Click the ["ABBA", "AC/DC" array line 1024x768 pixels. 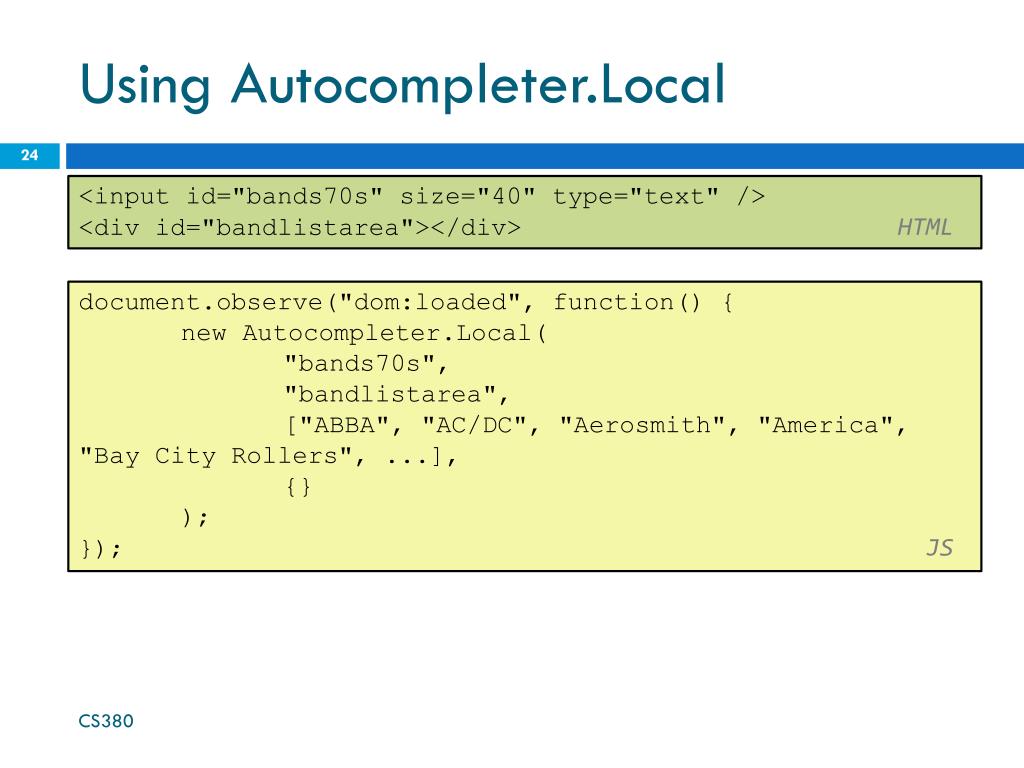point(596,425)
